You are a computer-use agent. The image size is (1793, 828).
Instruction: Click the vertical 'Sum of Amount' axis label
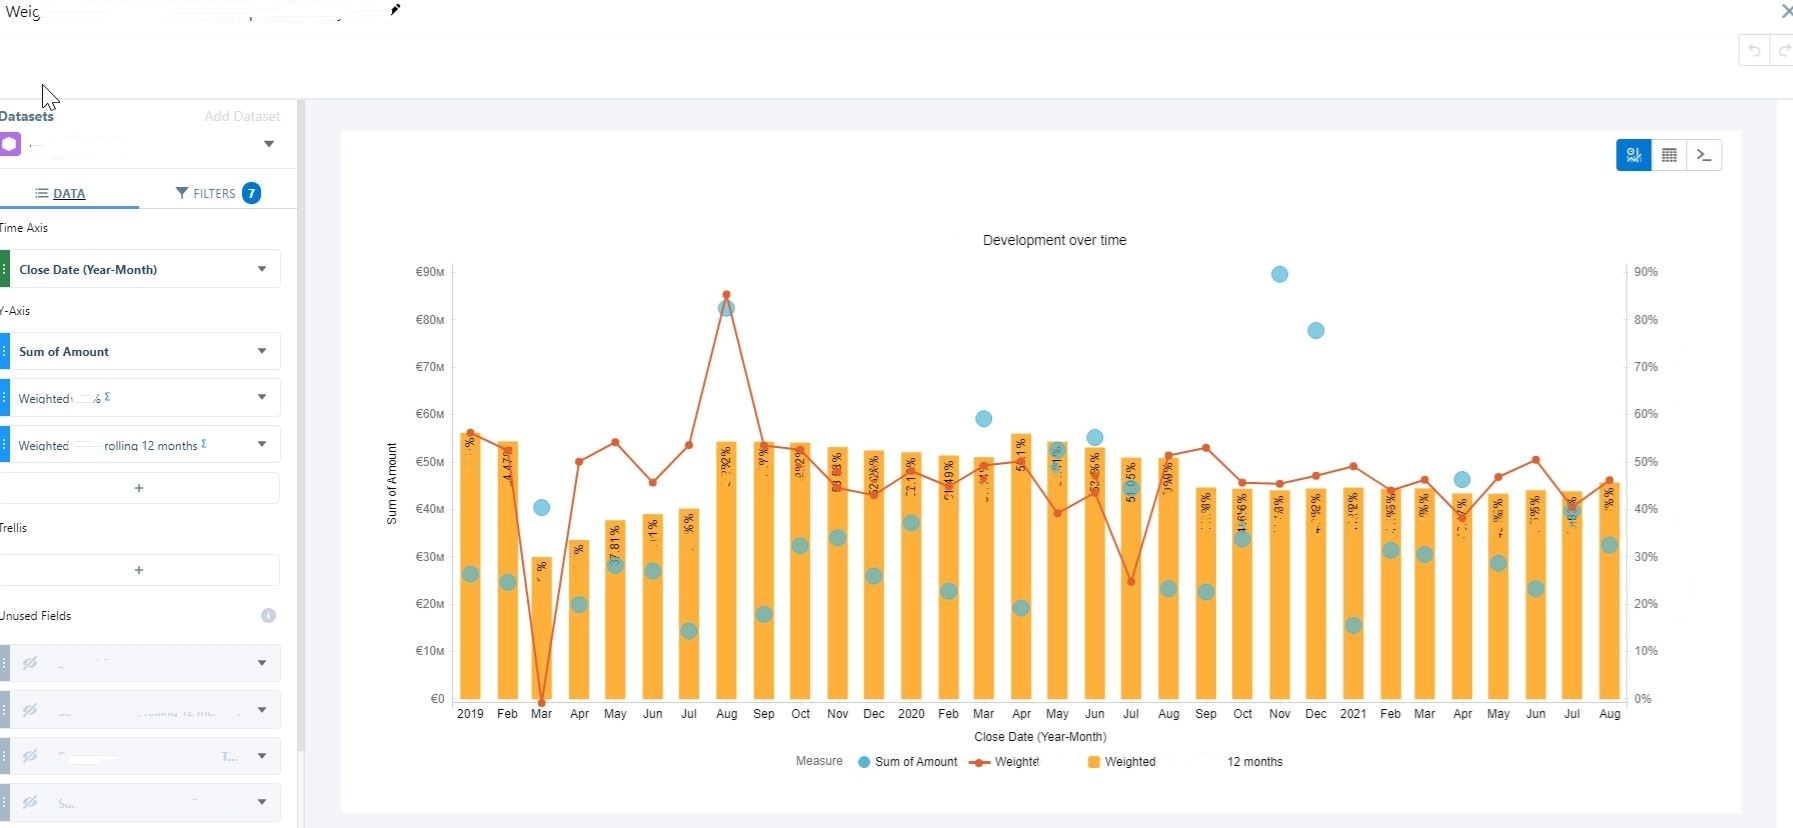[392, 484]
